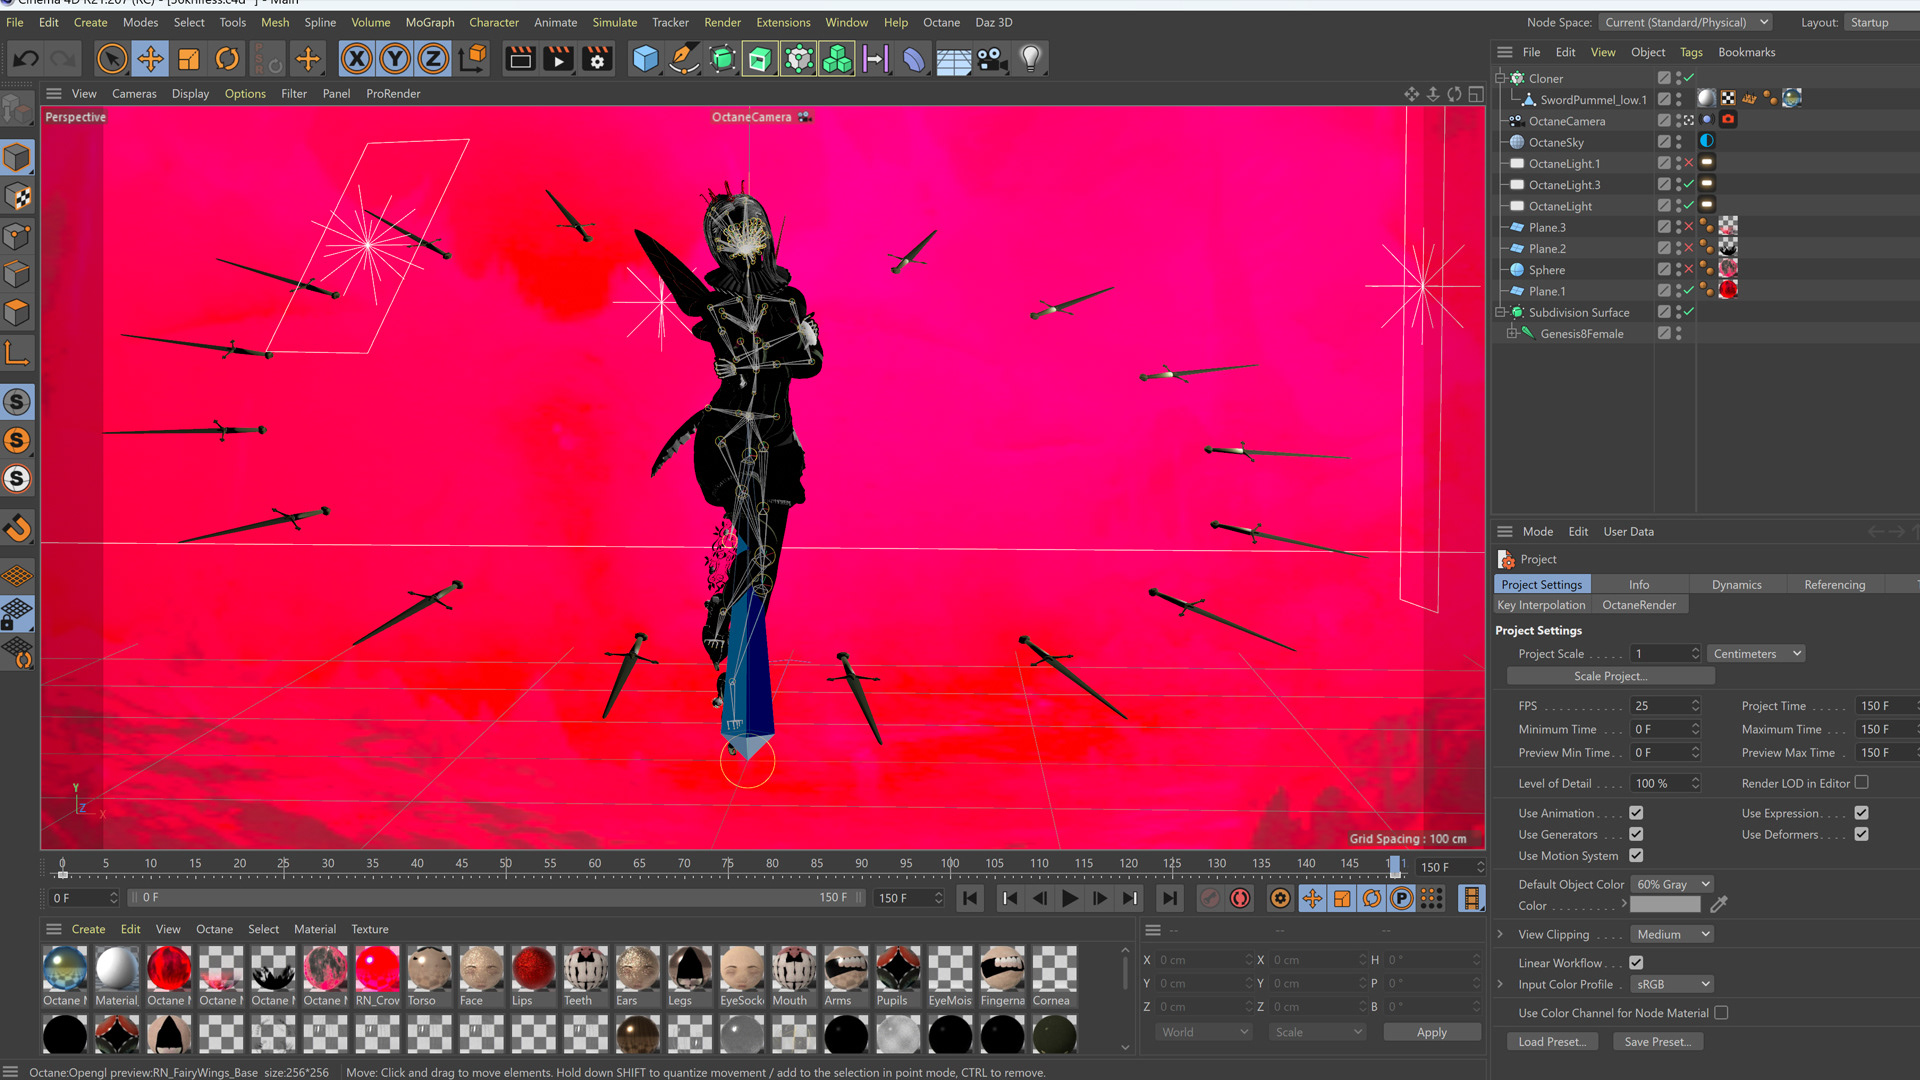The image size is (1920, 1080).
Task: Open the MoGraph menu
Action: [x=429, y=22]
